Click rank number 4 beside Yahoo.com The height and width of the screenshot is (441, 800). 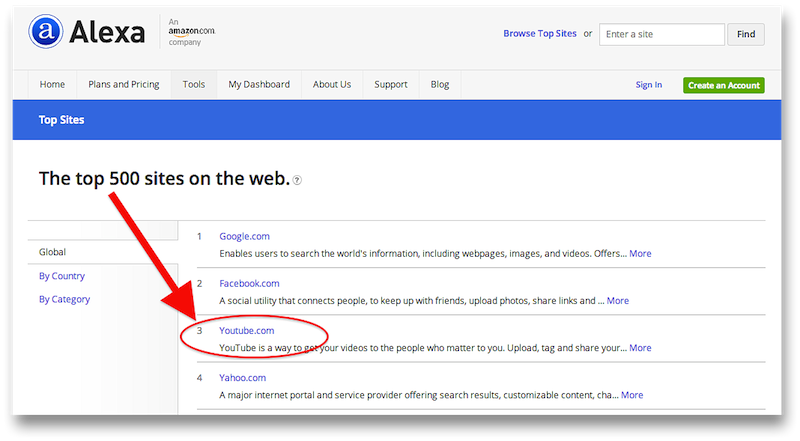click(x=199, y=378)
